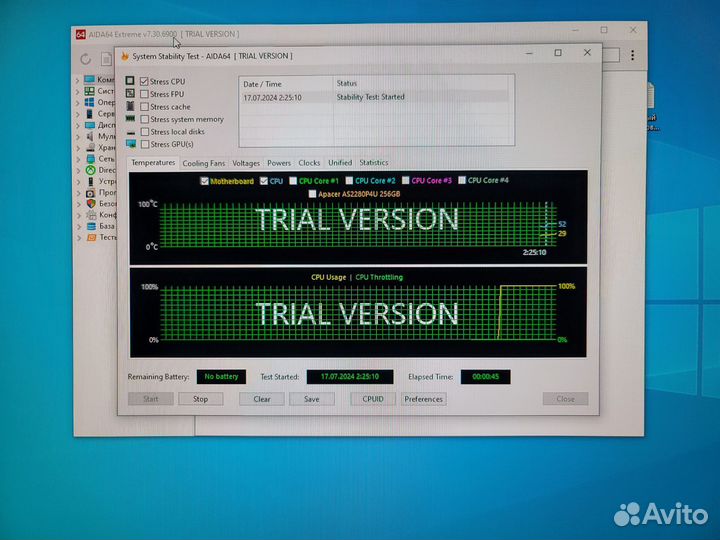
Task: Switch to the Cooling Fans tab
Action: click(204, 163)
